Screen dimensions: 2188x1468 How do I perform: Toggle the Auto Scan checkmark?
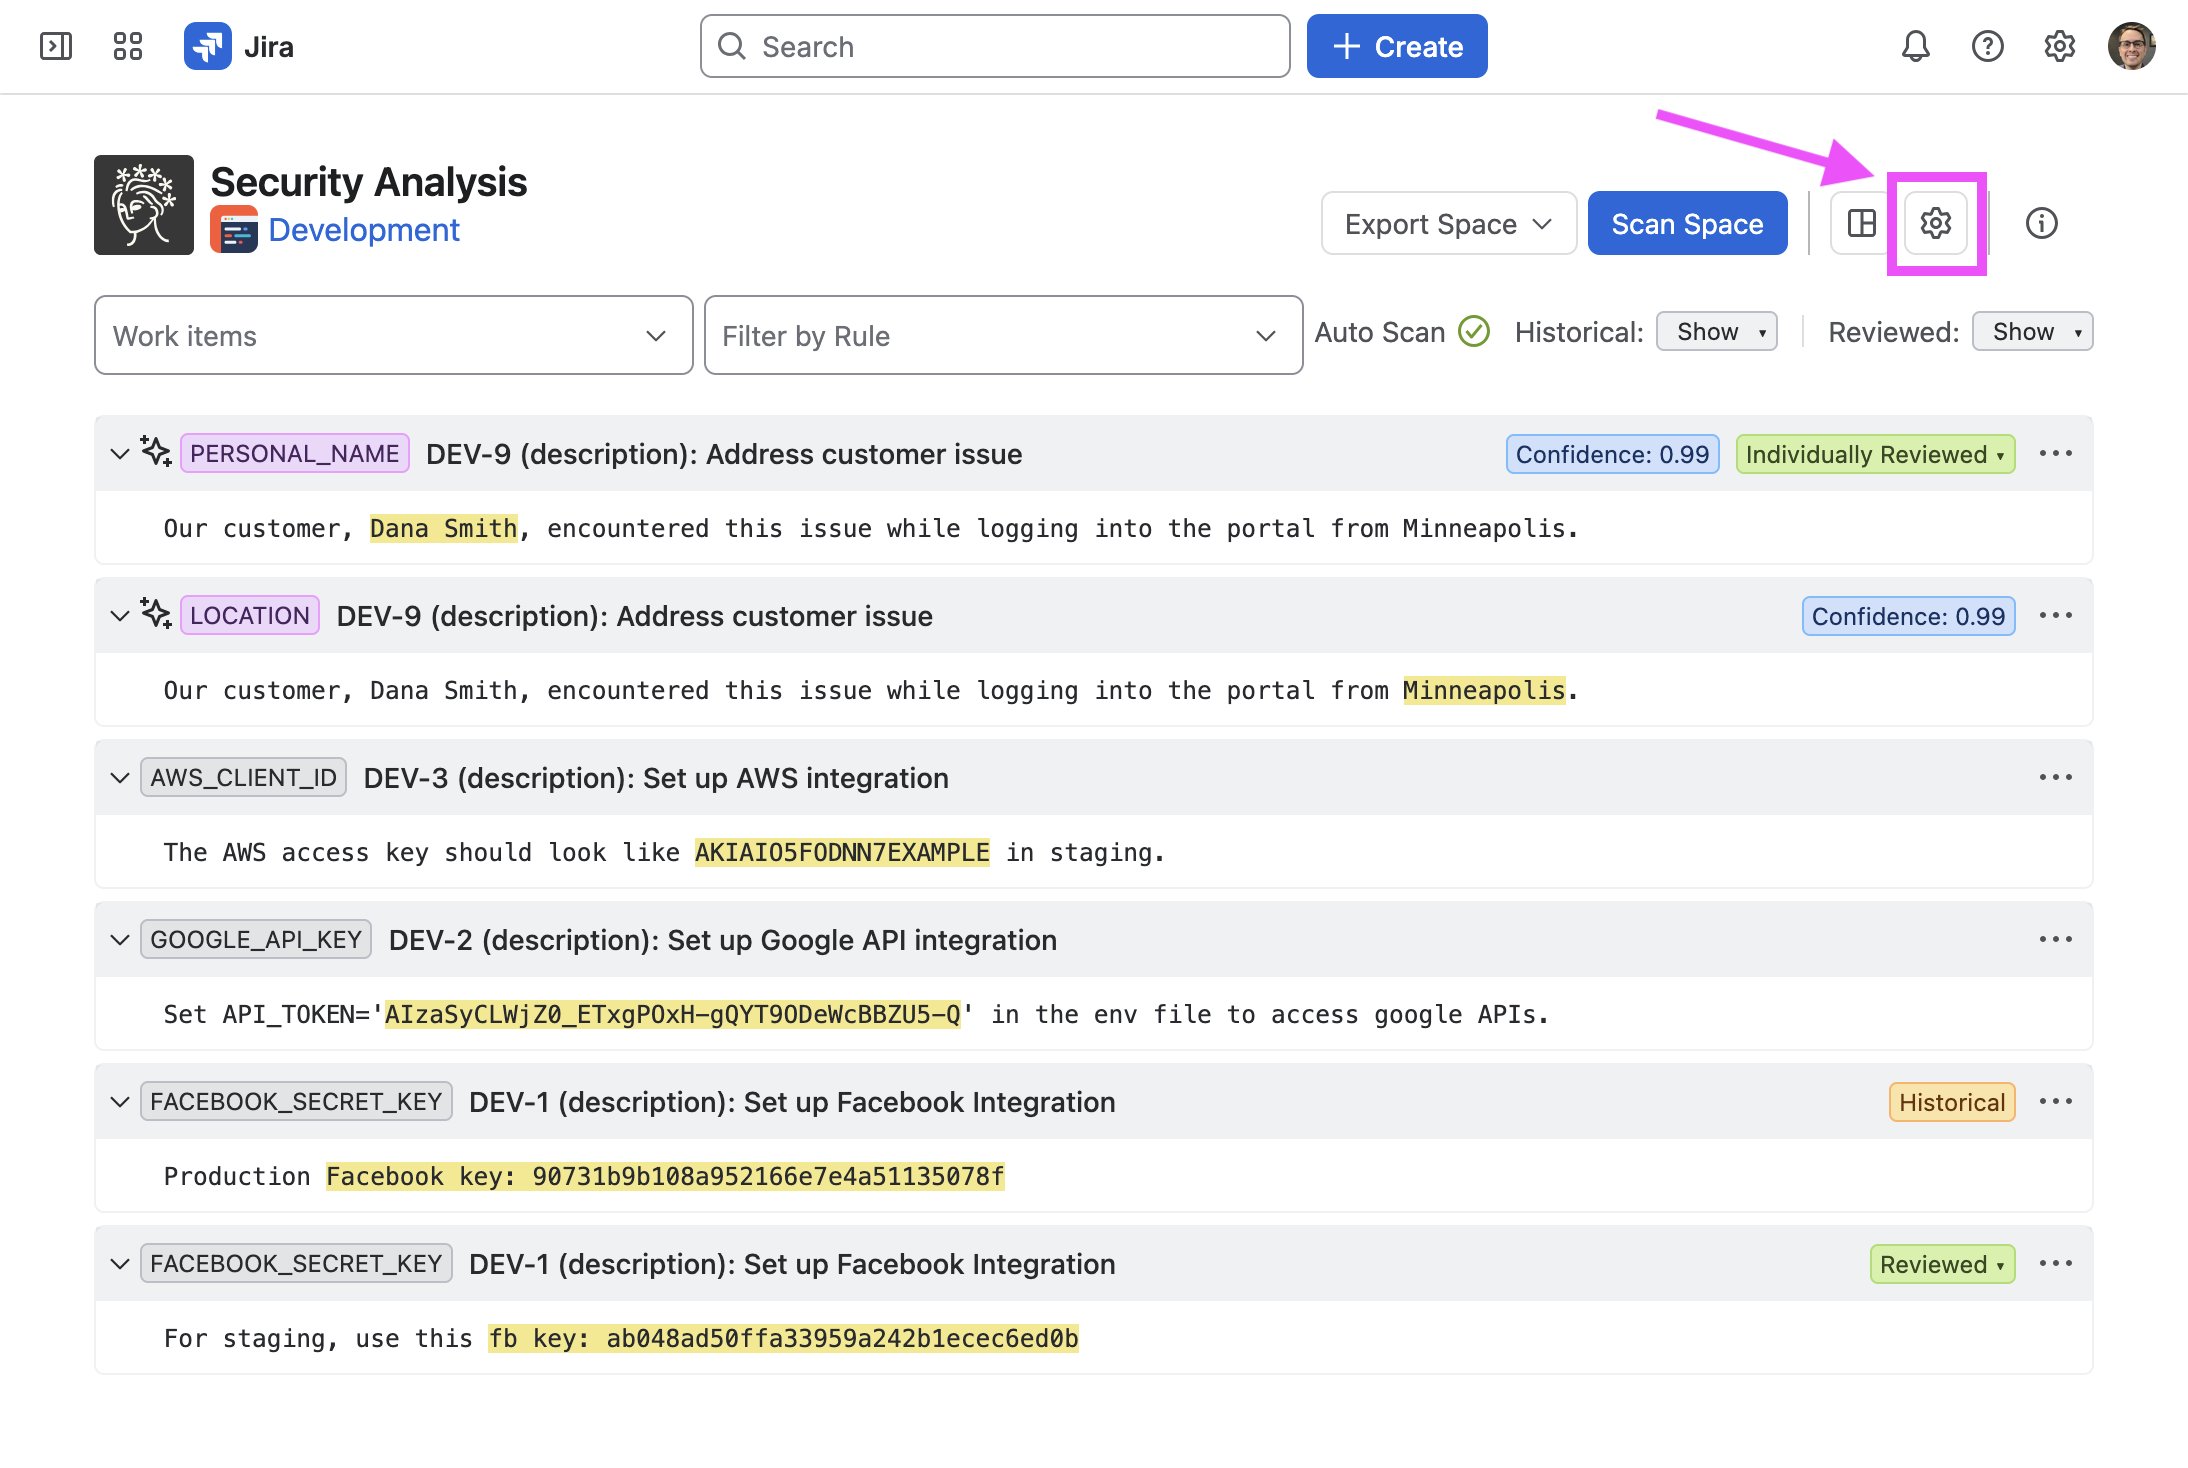click(x=1474, y=331)
